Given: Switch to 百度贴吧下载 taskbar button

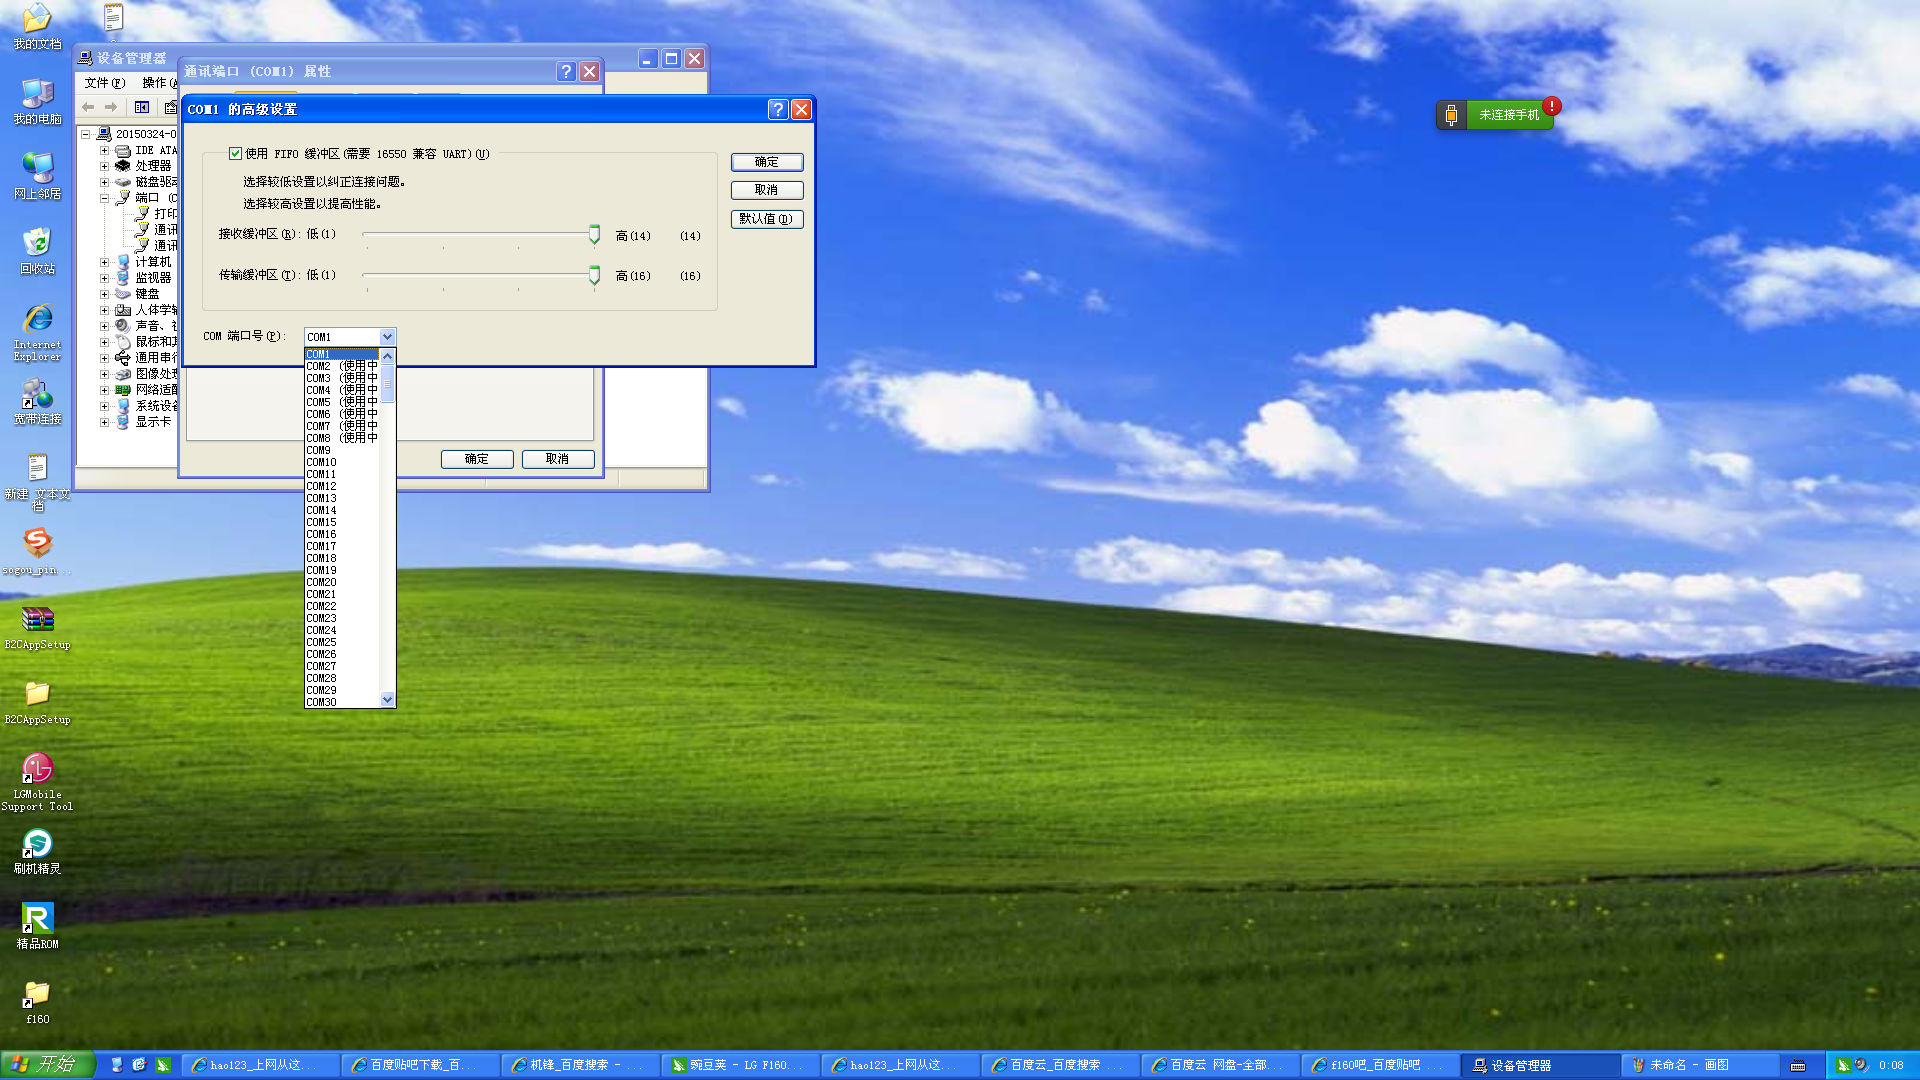Looking at the screenshot, I should pyautogui.click(x=420, y=1065).
